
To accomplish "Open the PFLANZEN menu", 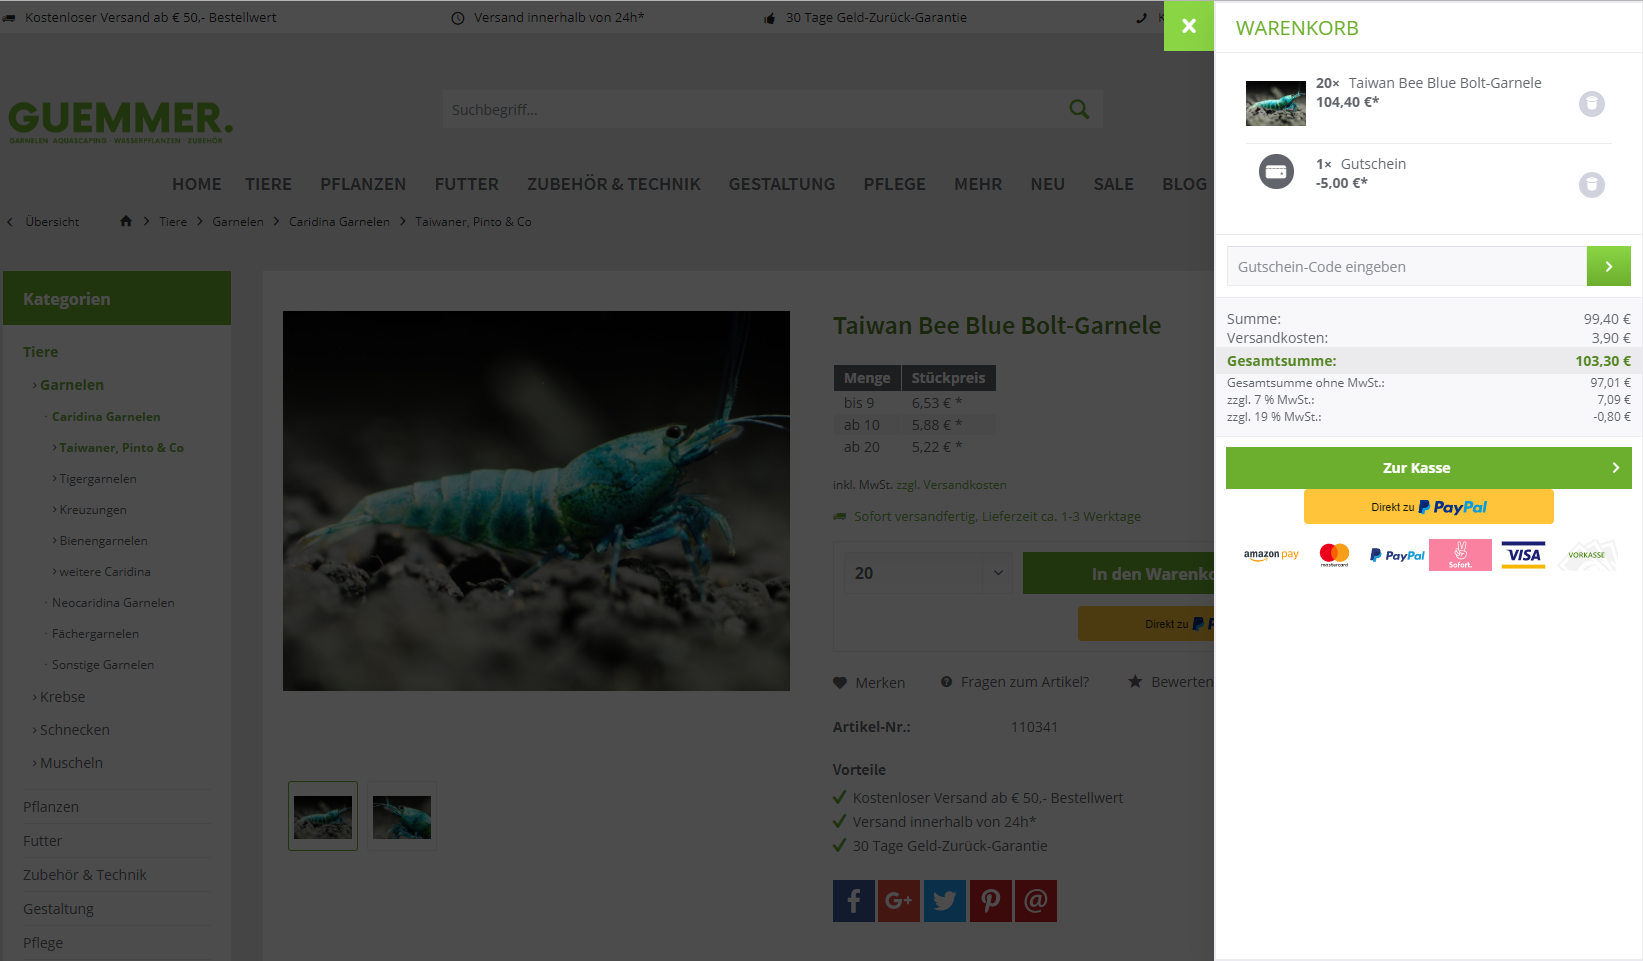I will pyautogui.click(x=363, y=184).
